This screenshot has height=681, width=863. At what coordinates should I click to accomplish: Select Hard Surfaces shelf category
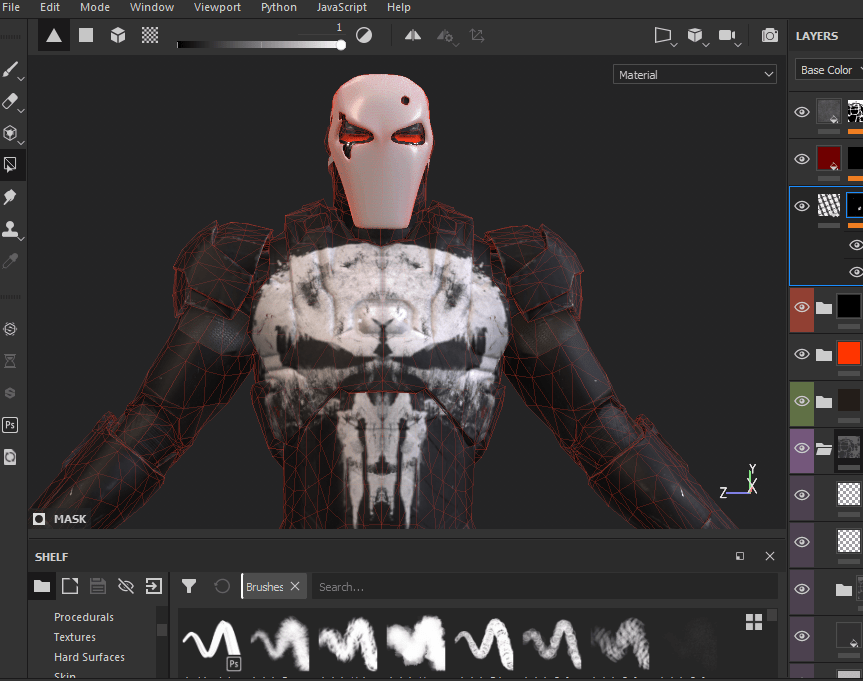89,657
